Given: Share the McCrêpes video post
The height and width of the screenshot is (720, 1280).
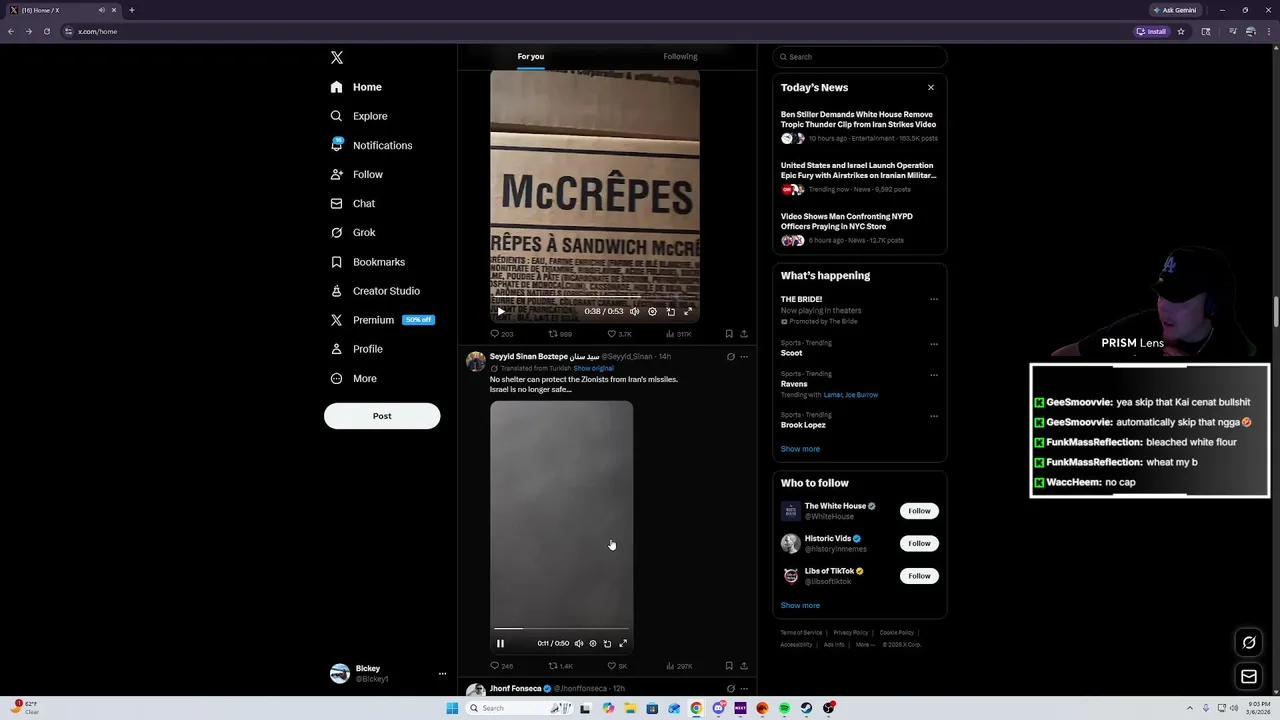Looking at the screenshot, I should 744,334.
